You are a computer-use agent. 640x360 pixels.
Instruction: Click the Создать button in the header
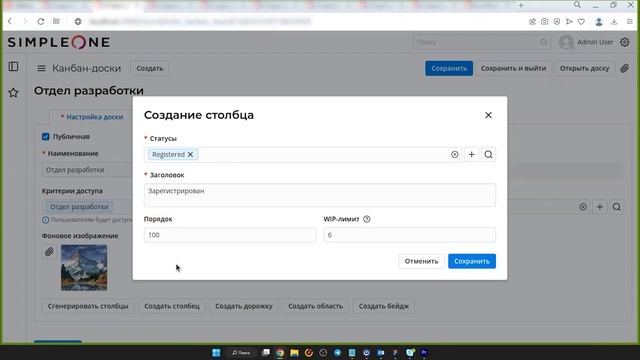(x=150, y=68)
